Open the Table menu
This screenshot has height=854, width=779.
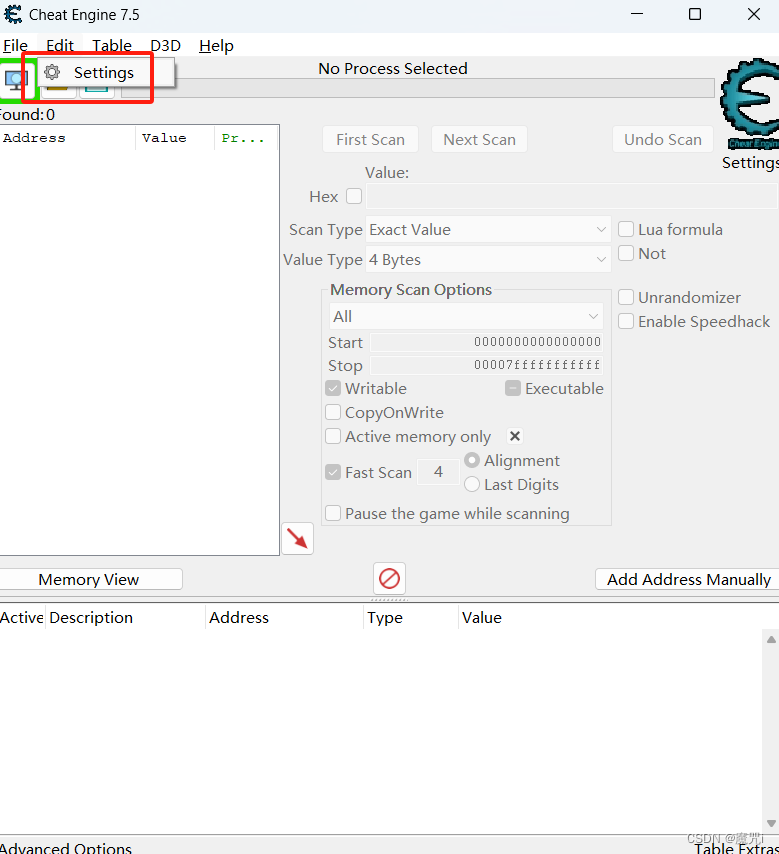pos(112,45)
